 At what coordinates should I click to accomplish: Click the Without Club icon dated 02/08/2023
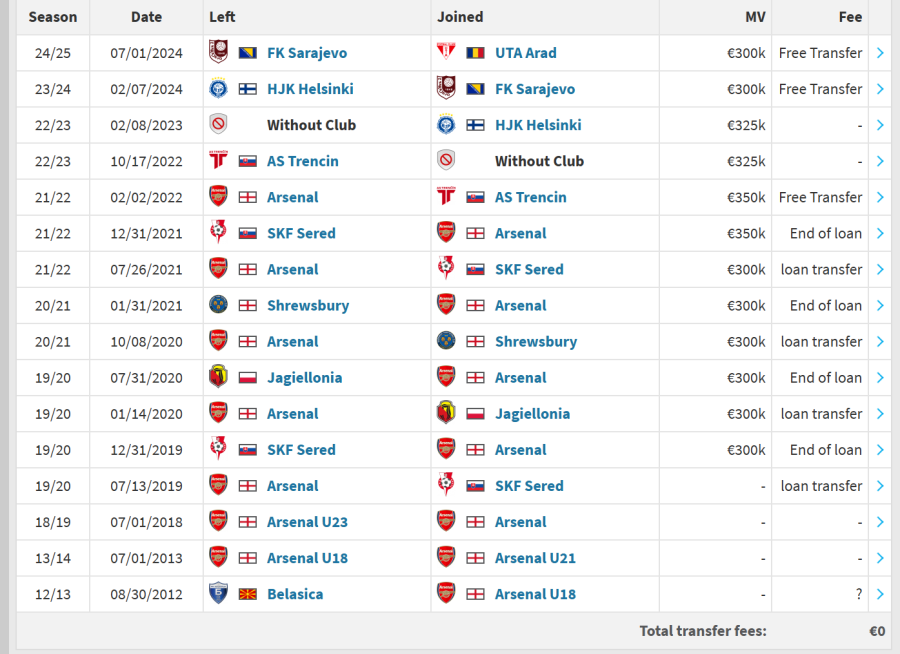coord(218,125)
